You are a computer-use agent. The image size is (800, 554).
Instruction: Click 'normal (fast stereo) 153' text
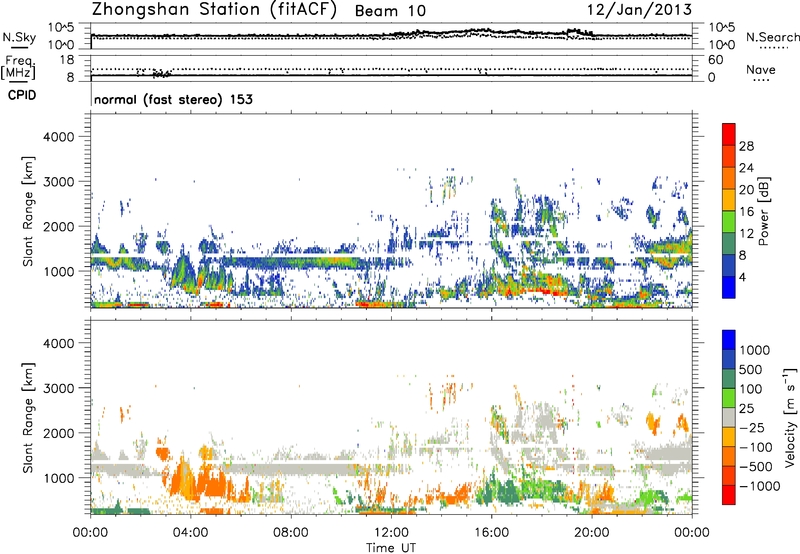click(x=173, y=99)
